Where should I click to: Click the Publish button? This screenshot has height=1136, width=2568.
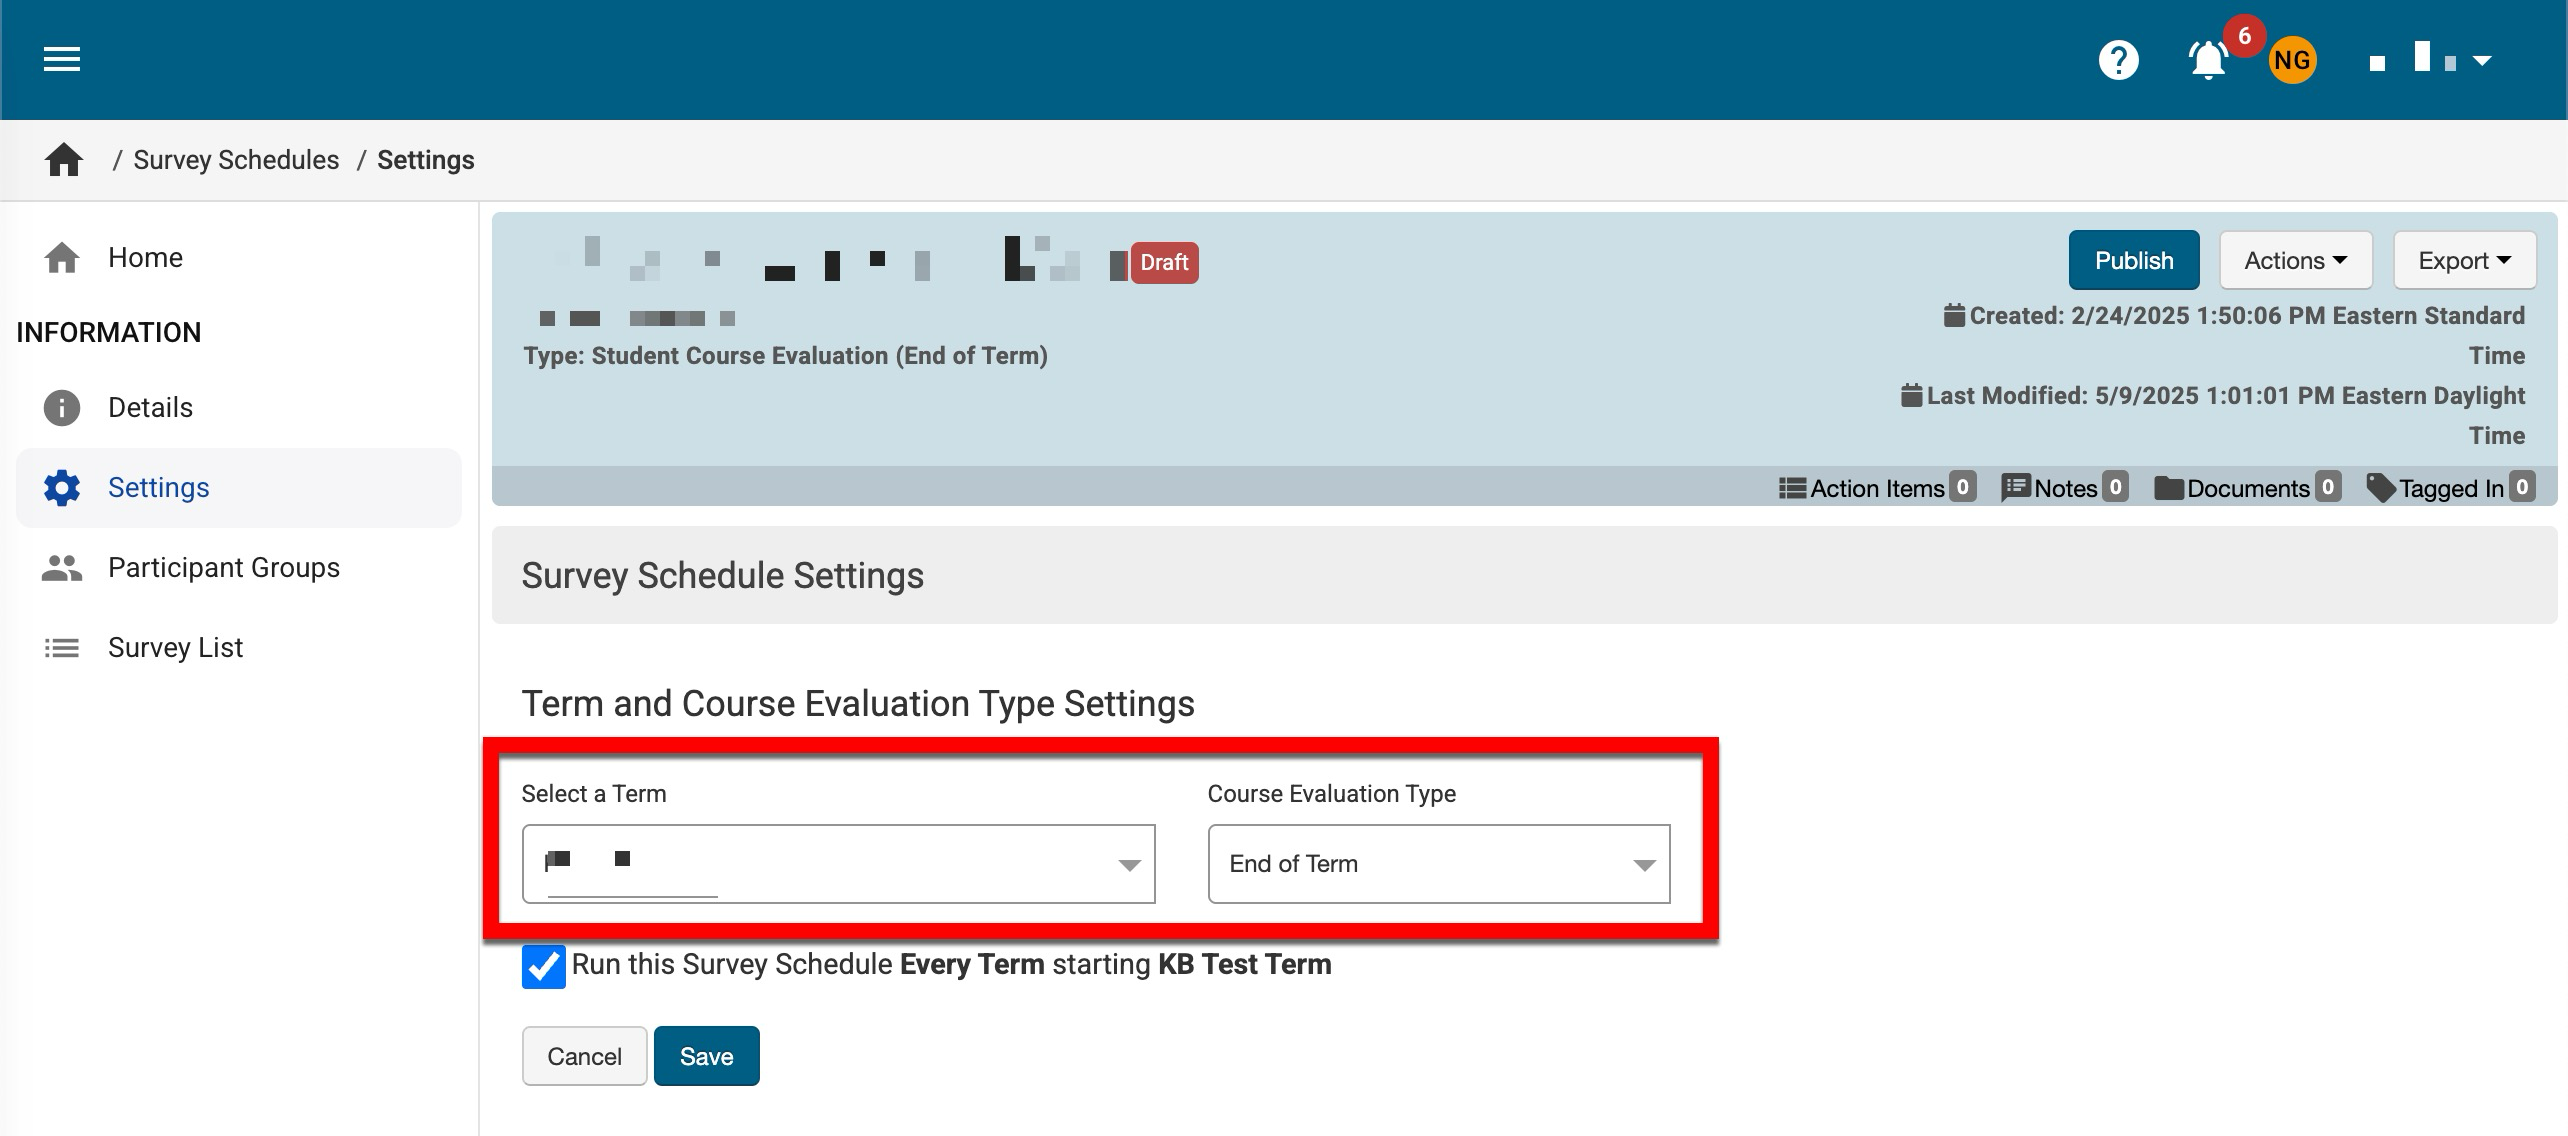(x=2133, y=261)
